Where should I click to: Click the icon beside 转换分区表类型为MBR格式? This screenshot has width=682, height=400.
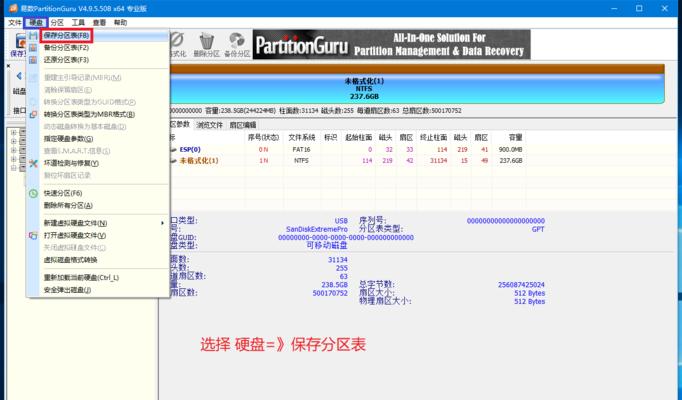tap(33, 114)
